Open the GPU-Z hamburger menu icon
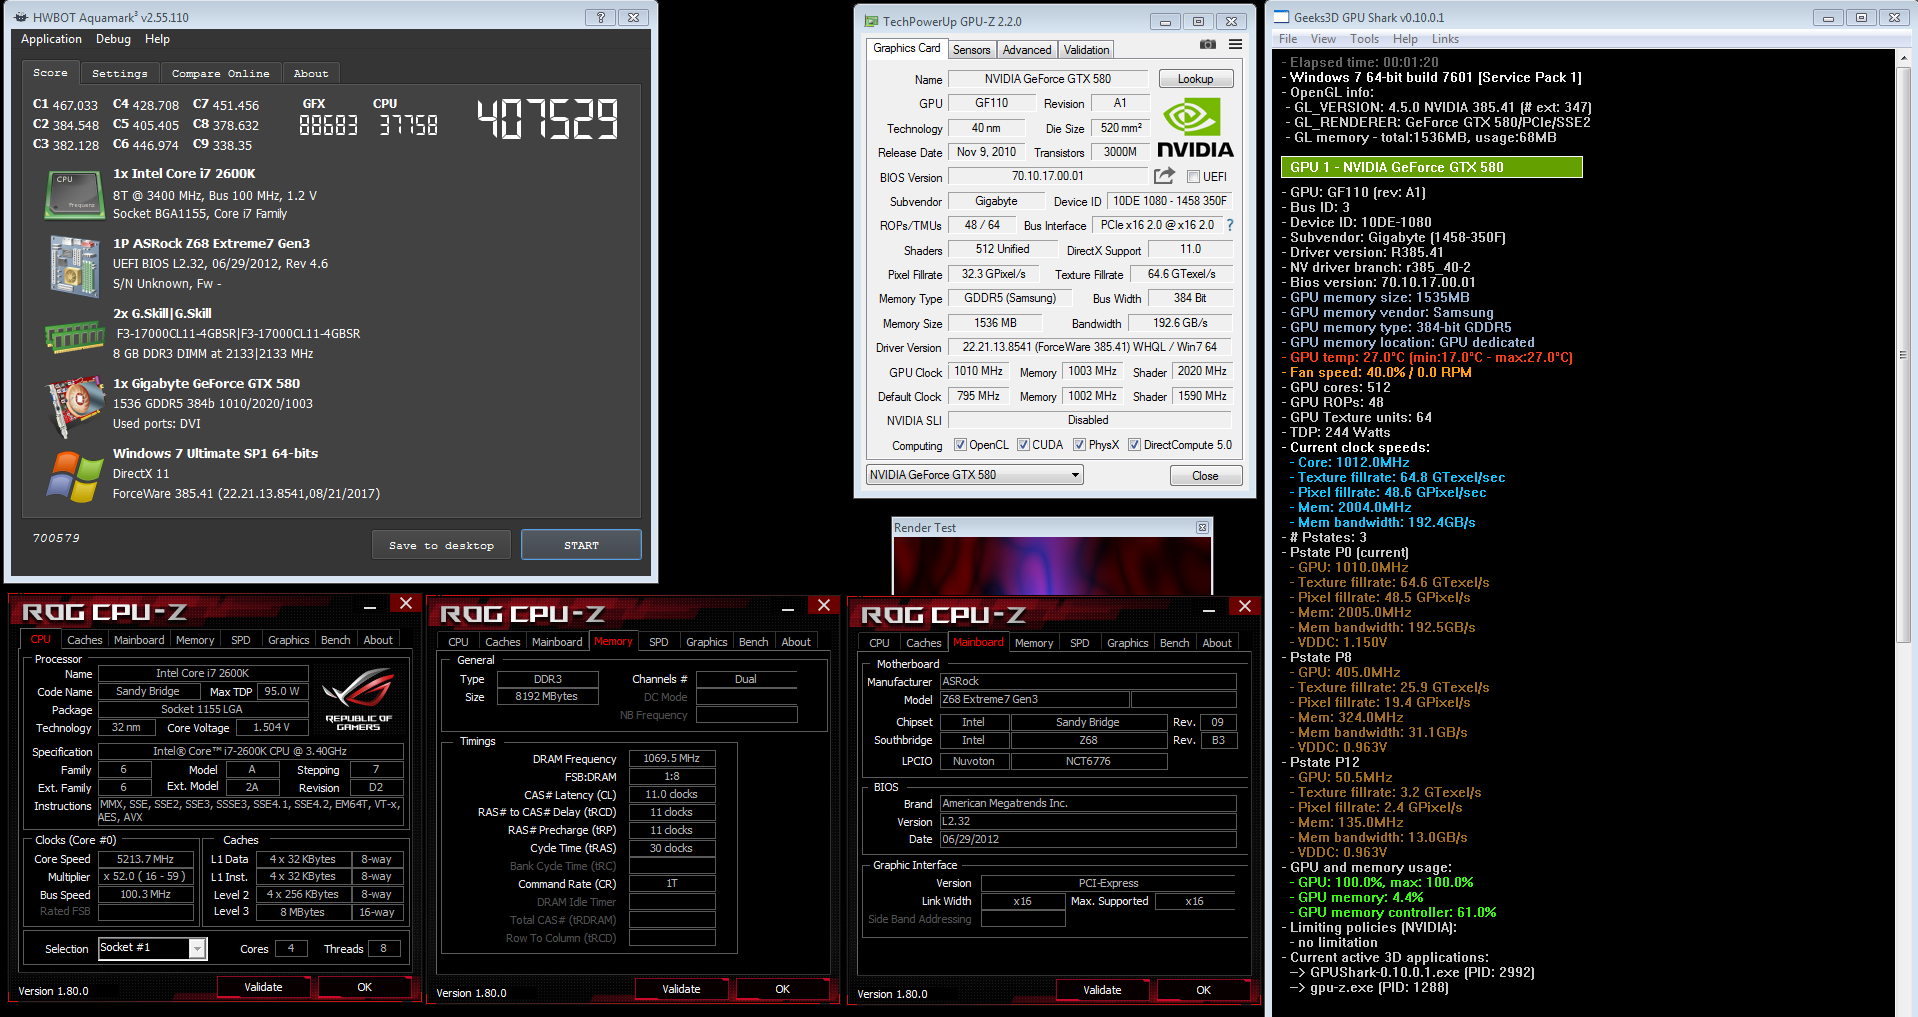 coord(1235,44)
